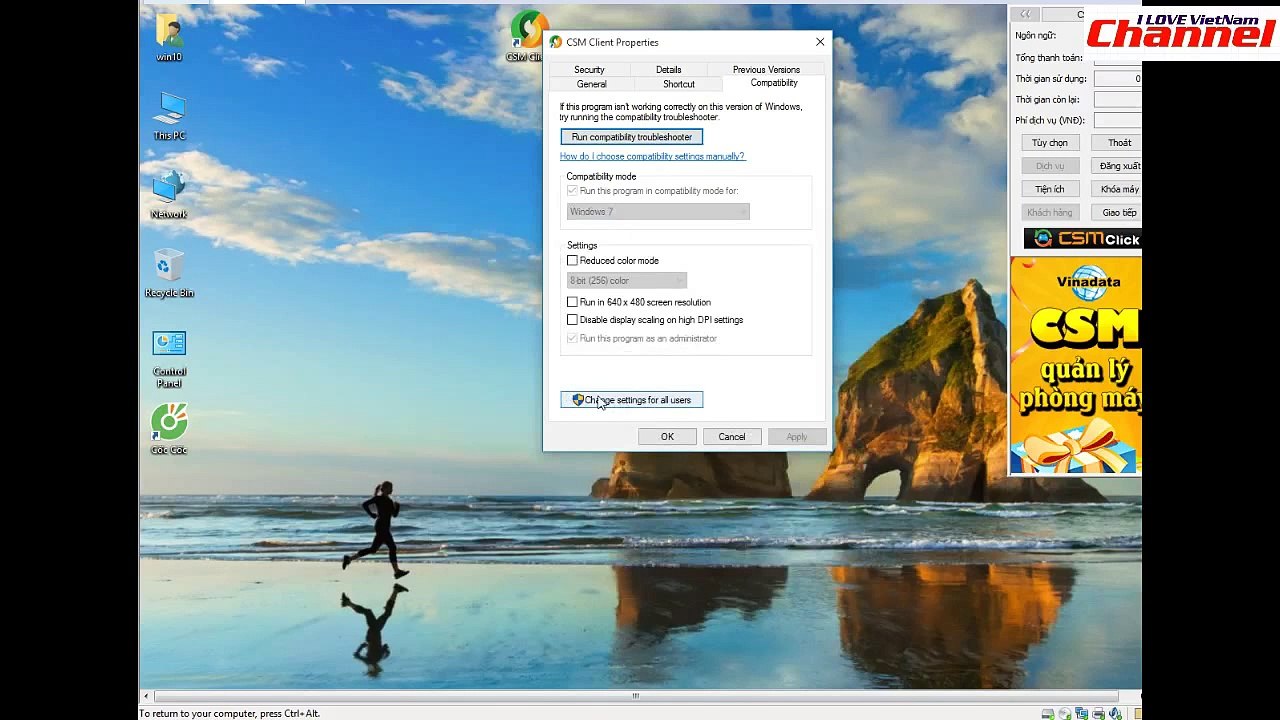Switch to the Previous Versions tab

tap(766, 70)
